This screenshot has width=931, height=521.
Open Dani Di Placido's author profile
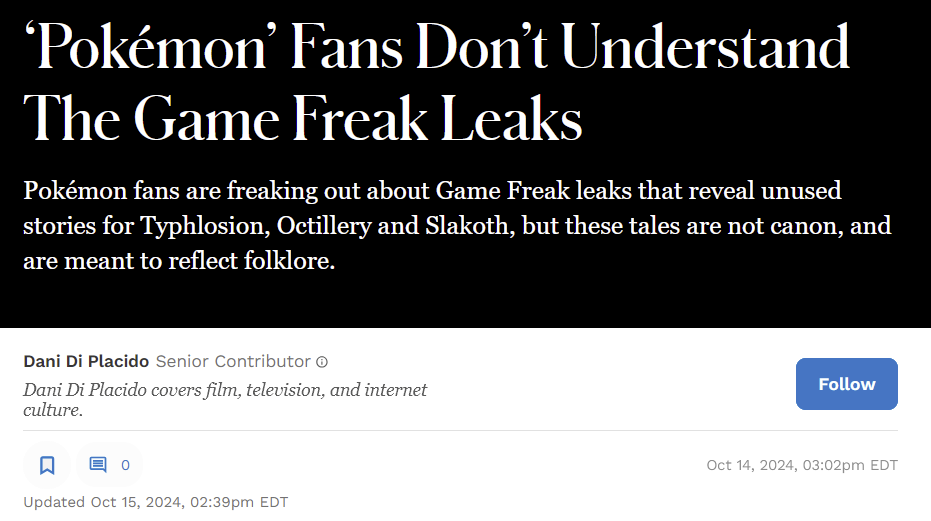coord(86,361)
